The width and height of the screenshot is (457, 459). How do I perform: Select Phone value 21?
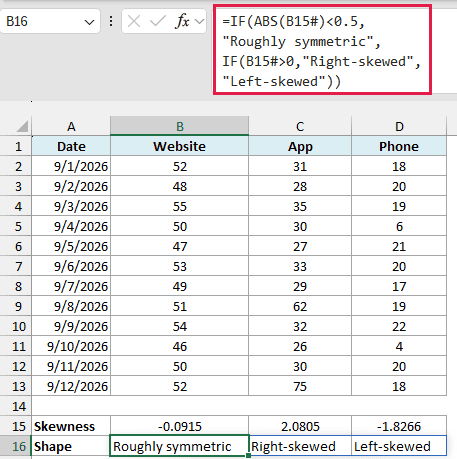(x=399, y=246)
